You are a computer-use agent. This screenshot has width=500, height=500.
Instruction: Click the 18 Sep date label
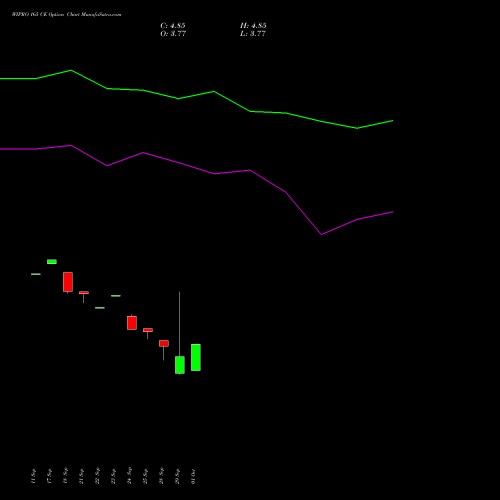coord(65,476)
